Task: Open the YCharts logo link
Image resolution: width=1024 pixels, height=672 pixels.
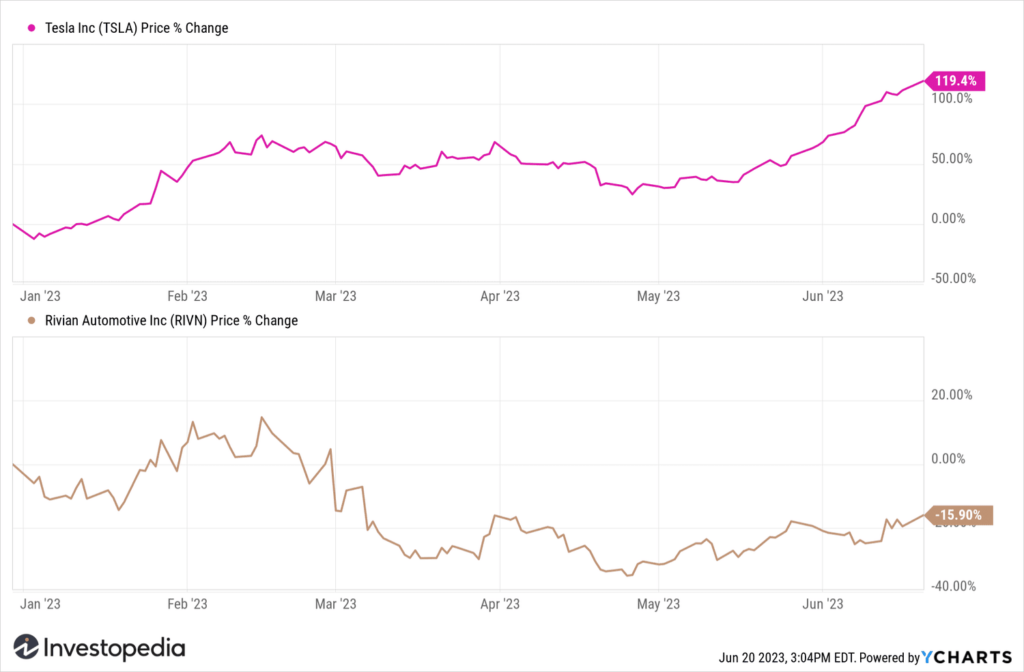Action: pyautogui.click(x=967, y=657)
